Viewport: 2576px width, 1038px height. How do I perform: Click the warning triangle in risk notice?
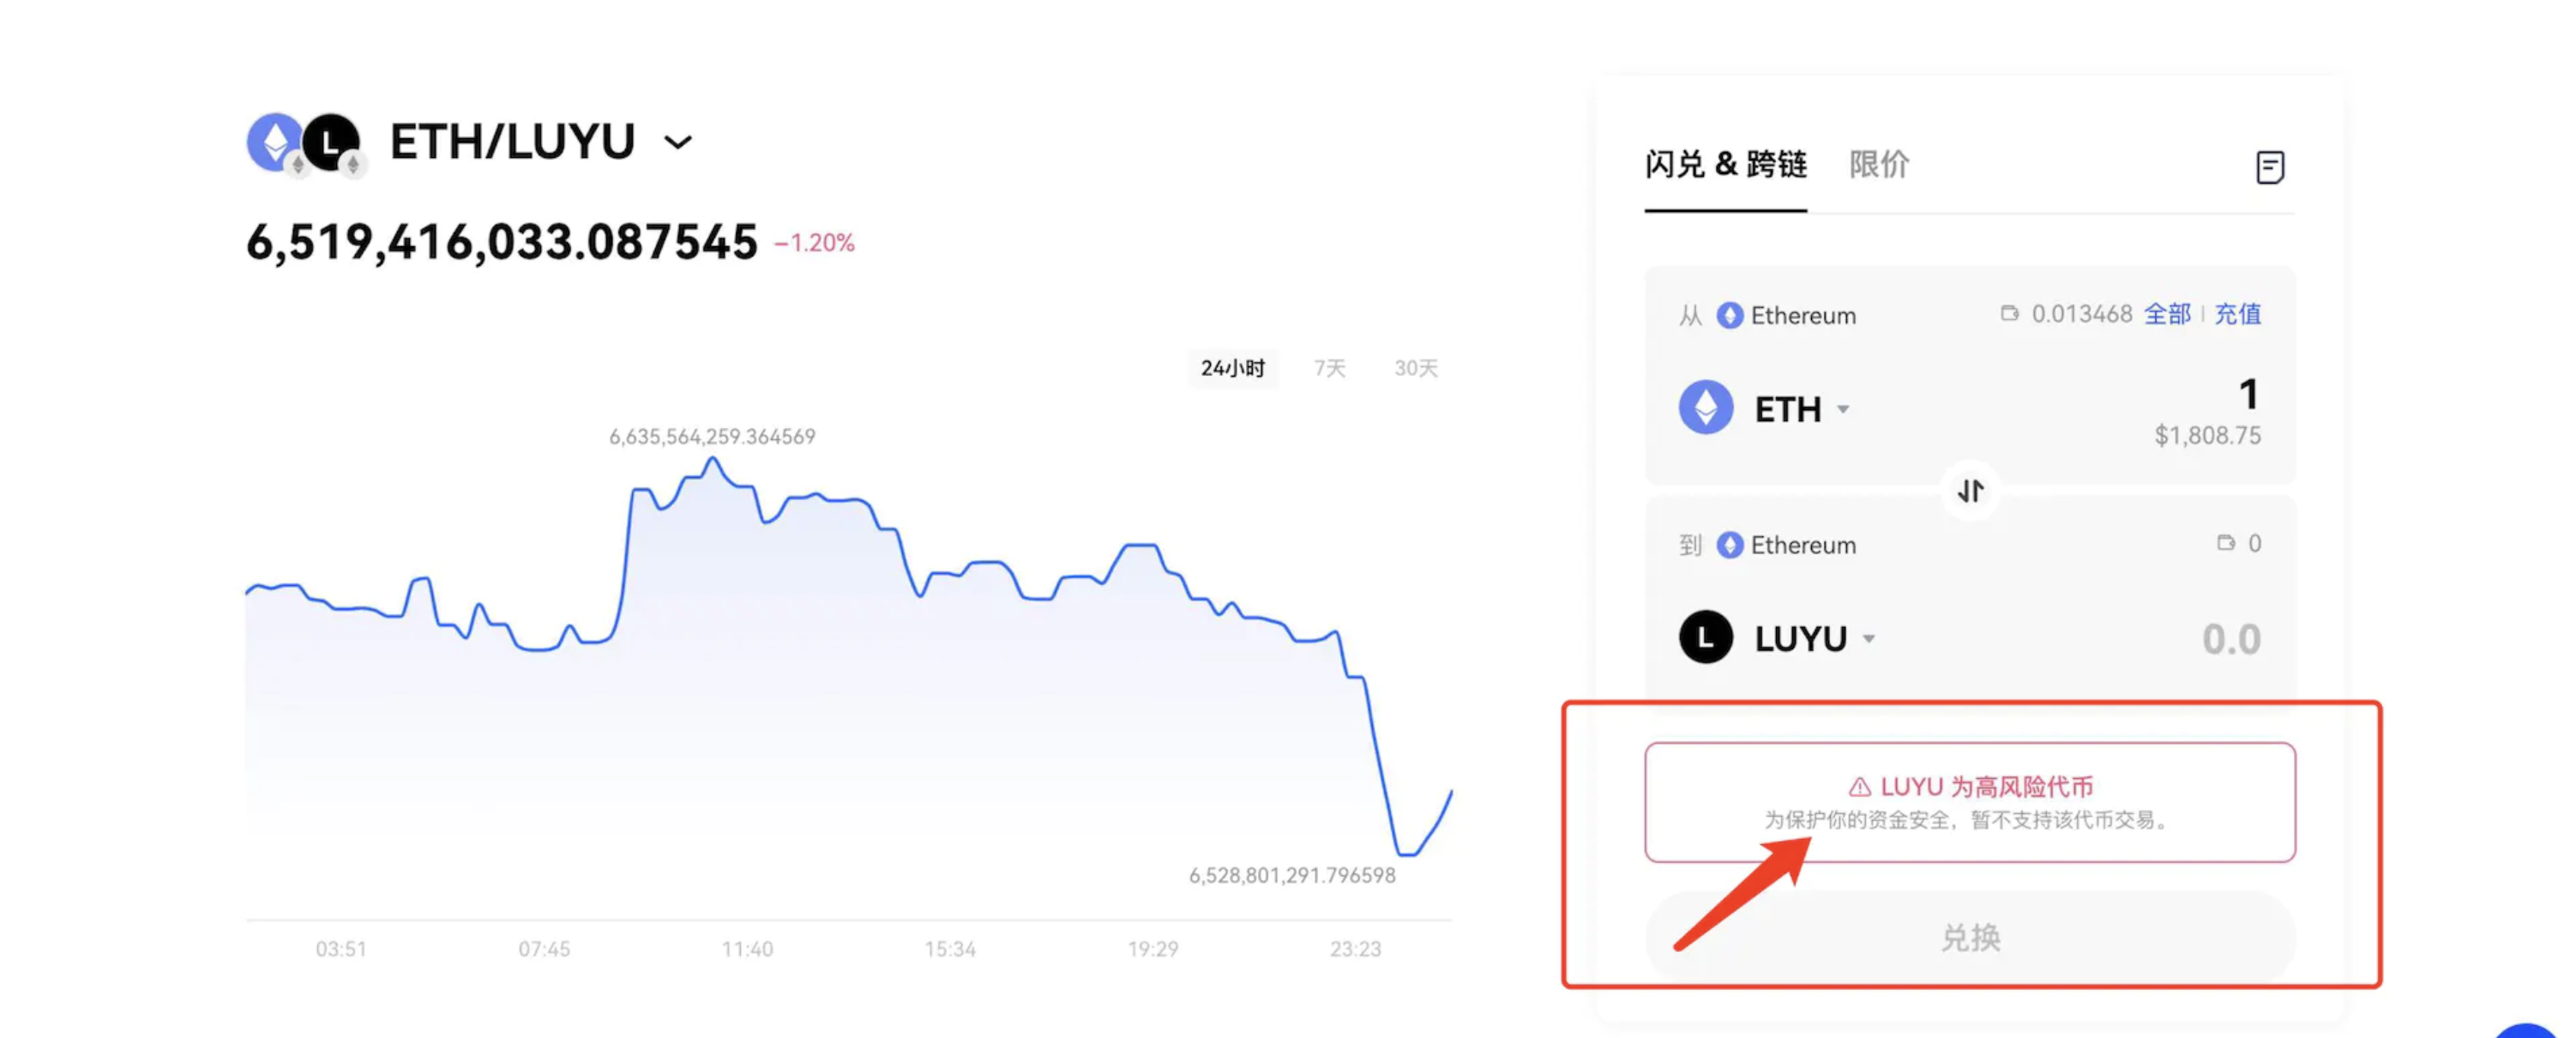click(1859, 787)
